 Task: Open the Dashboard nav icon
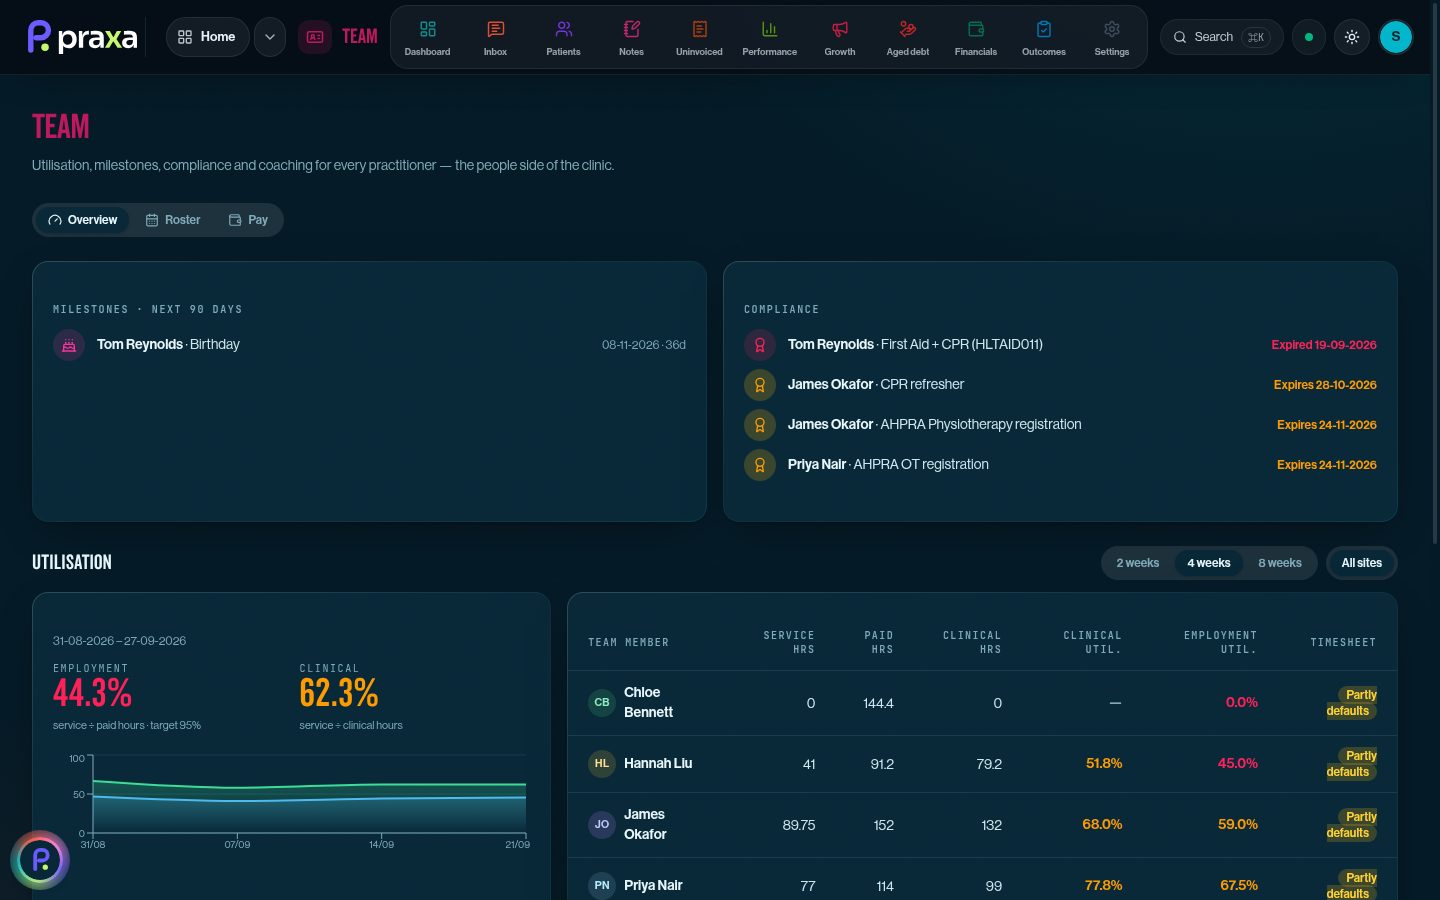click(427, 37)
